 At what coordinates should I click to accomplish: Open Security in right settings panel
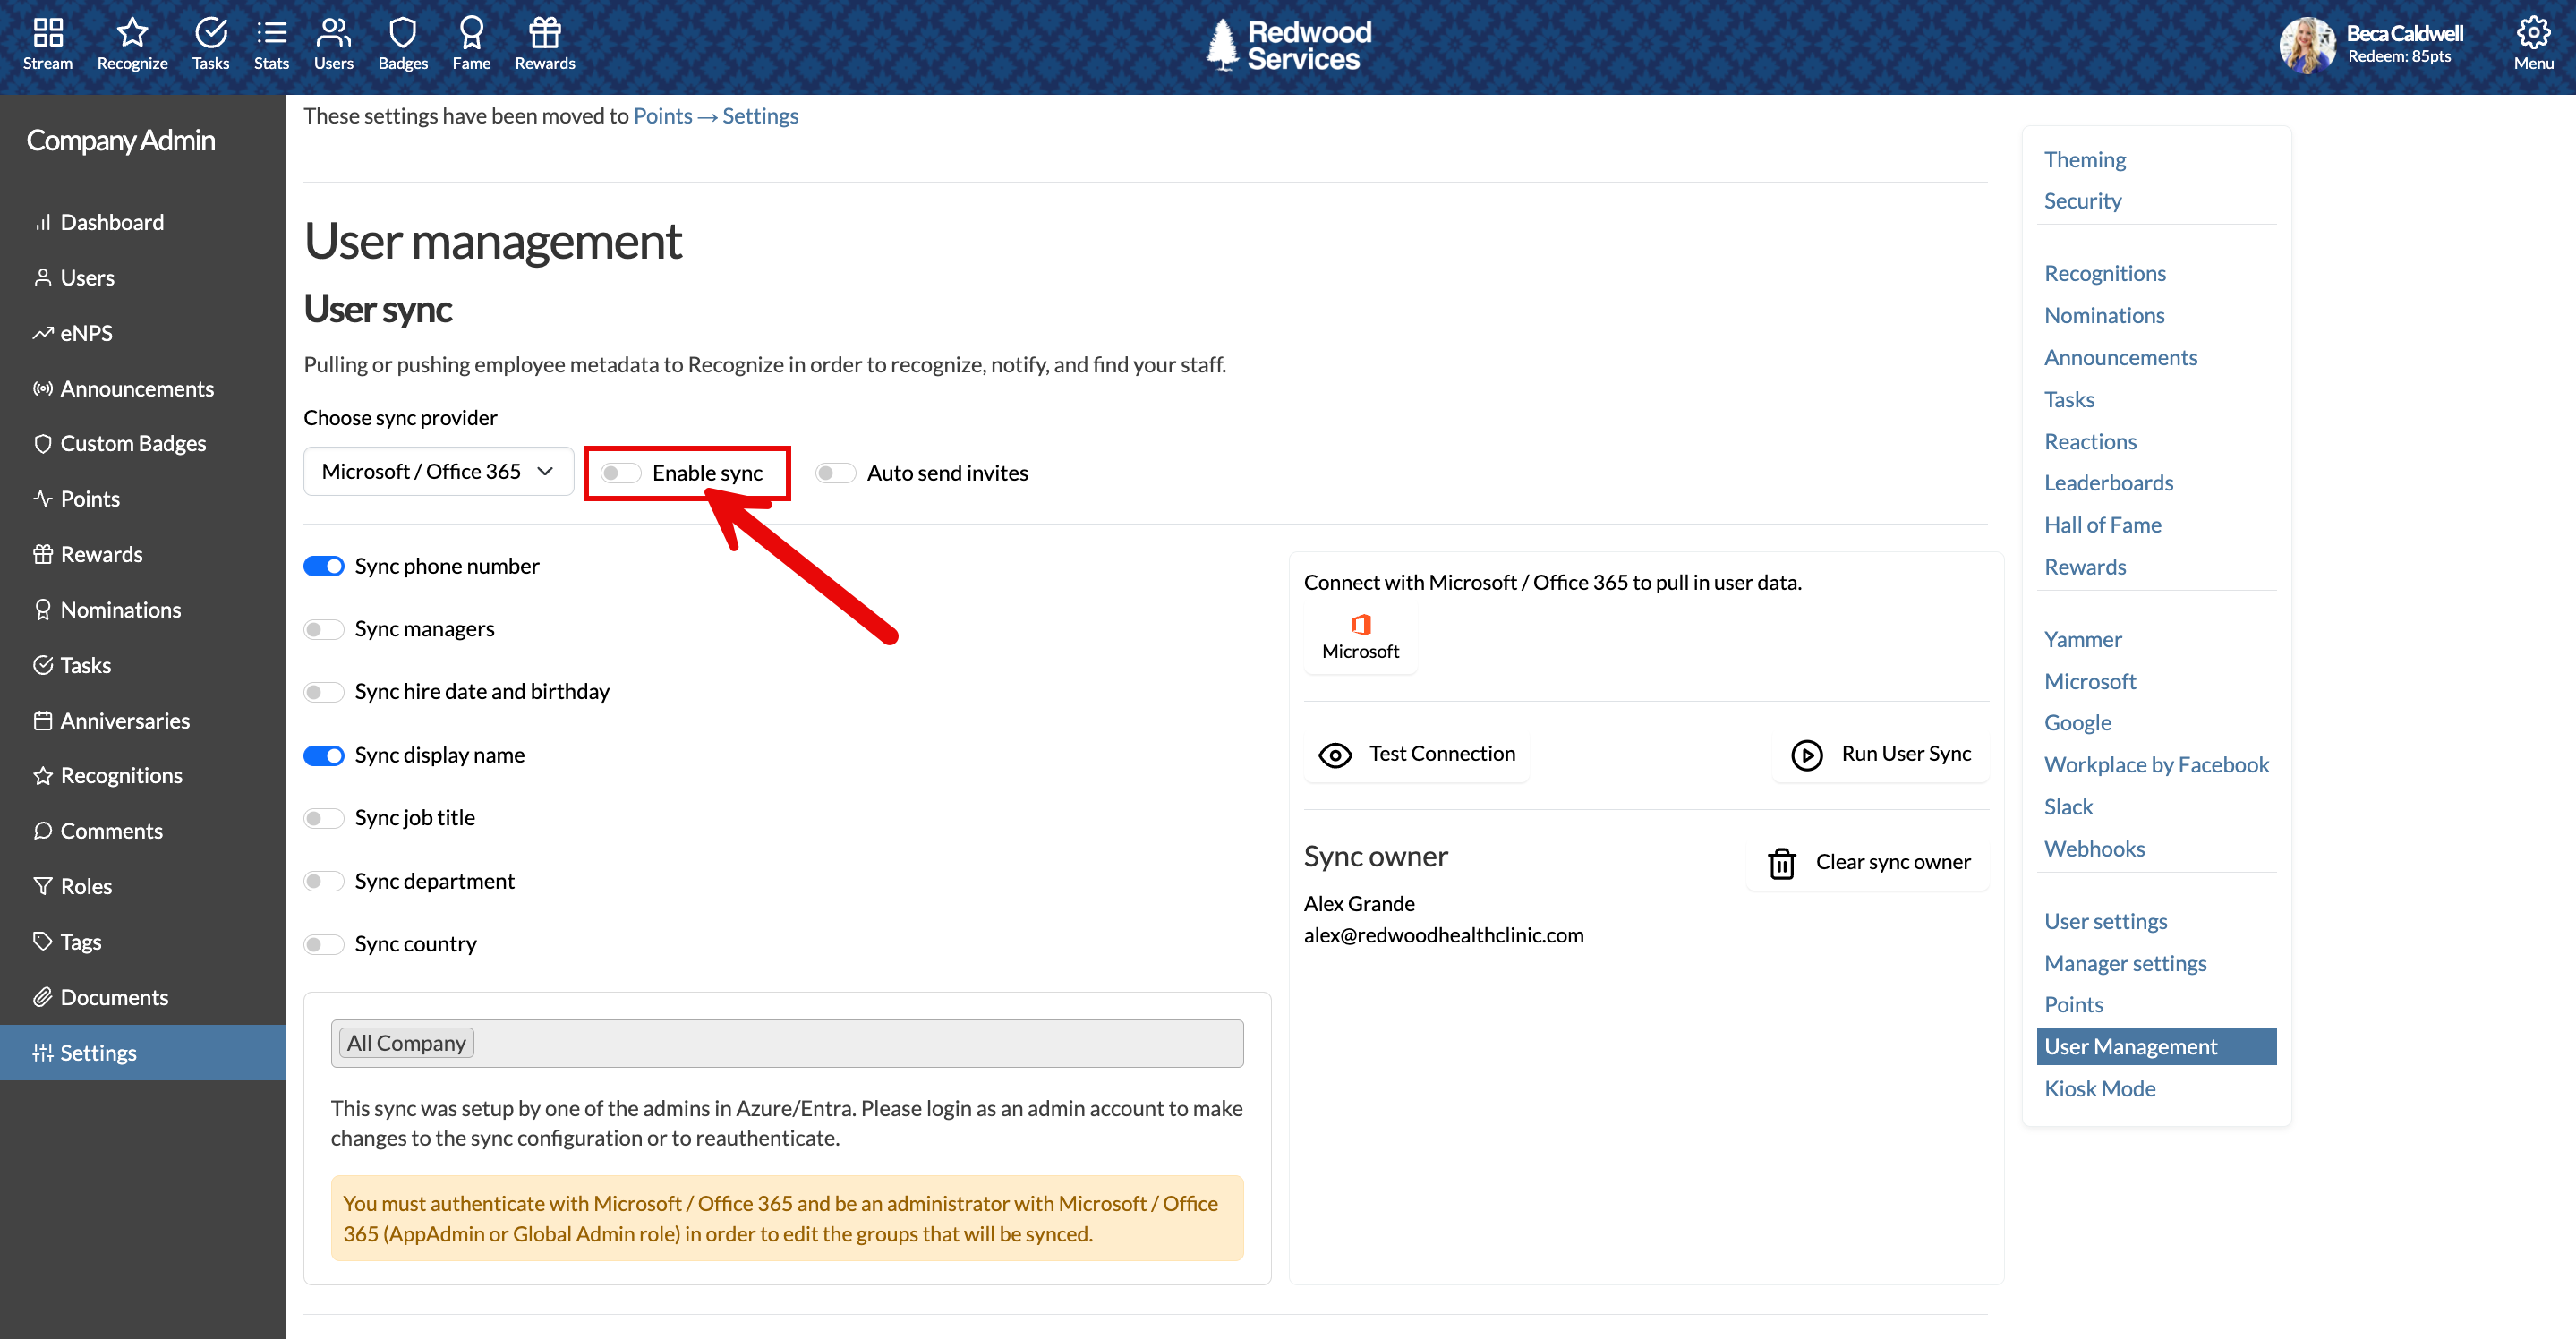click(2082, 201)
